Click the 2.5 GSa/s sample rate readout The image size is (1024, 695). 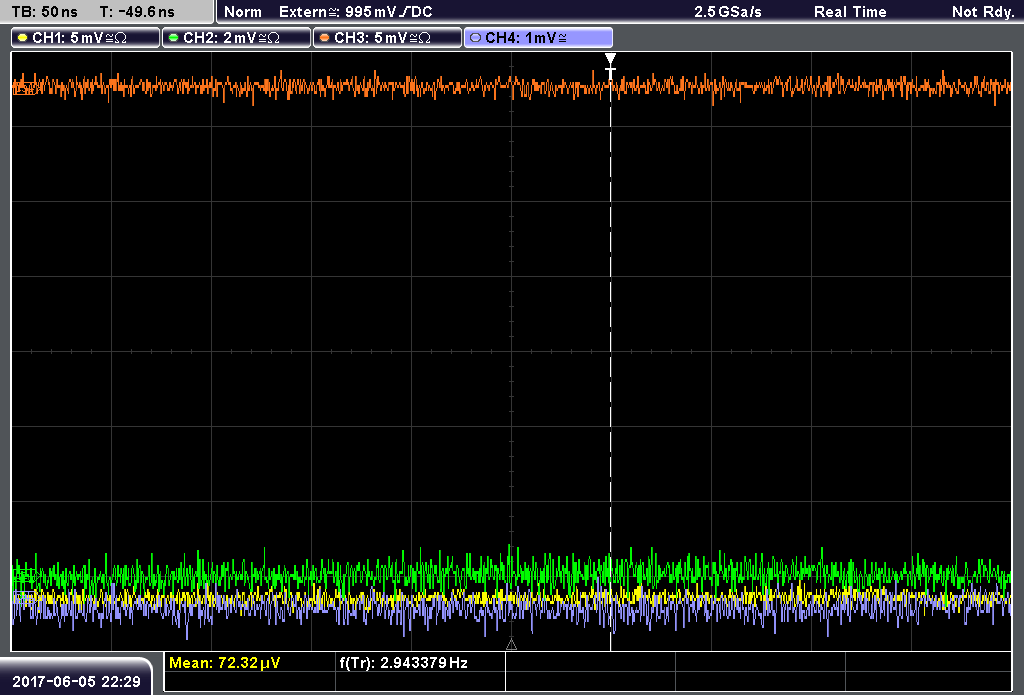(728, 12)
